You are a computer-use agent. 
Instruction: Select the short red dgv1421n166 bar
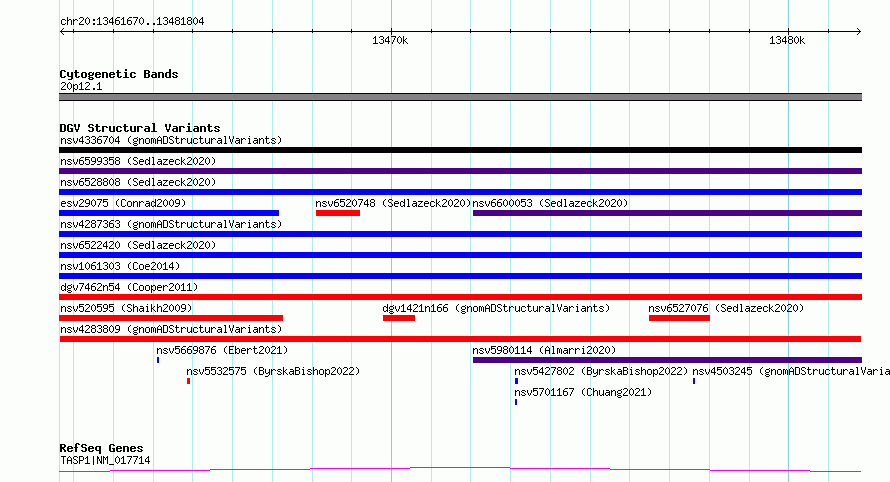(399, 318)
